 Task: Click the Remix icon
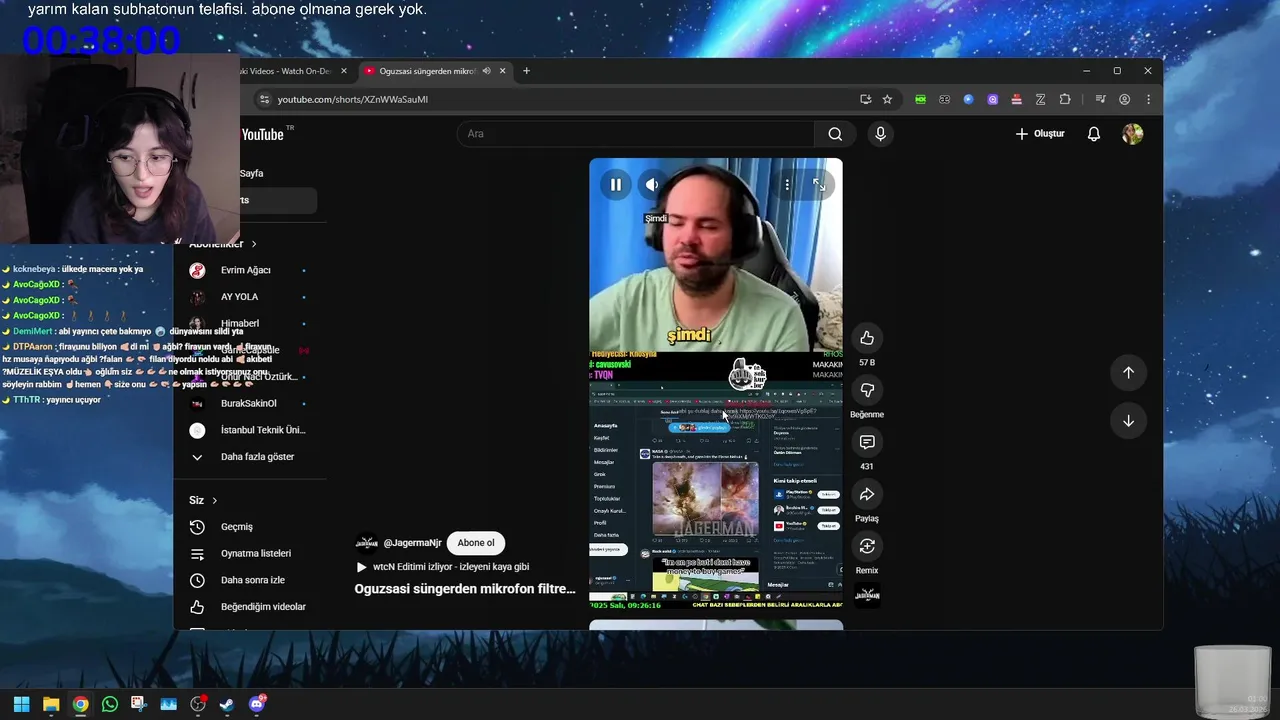point(867,546)
